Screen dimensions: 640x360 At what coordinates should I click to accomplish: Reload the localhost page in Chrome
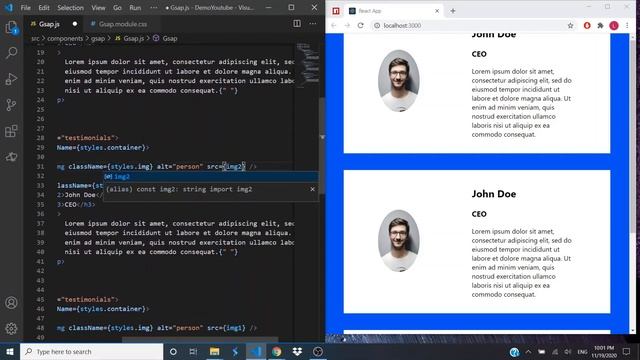(360, 25)
